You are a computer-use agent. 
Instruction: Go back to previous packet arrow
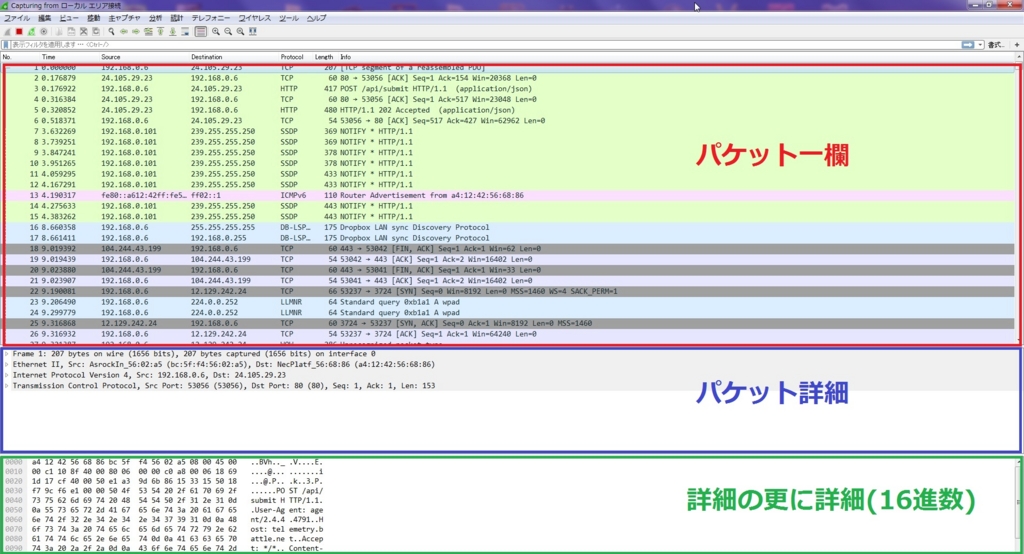[123, 31]
